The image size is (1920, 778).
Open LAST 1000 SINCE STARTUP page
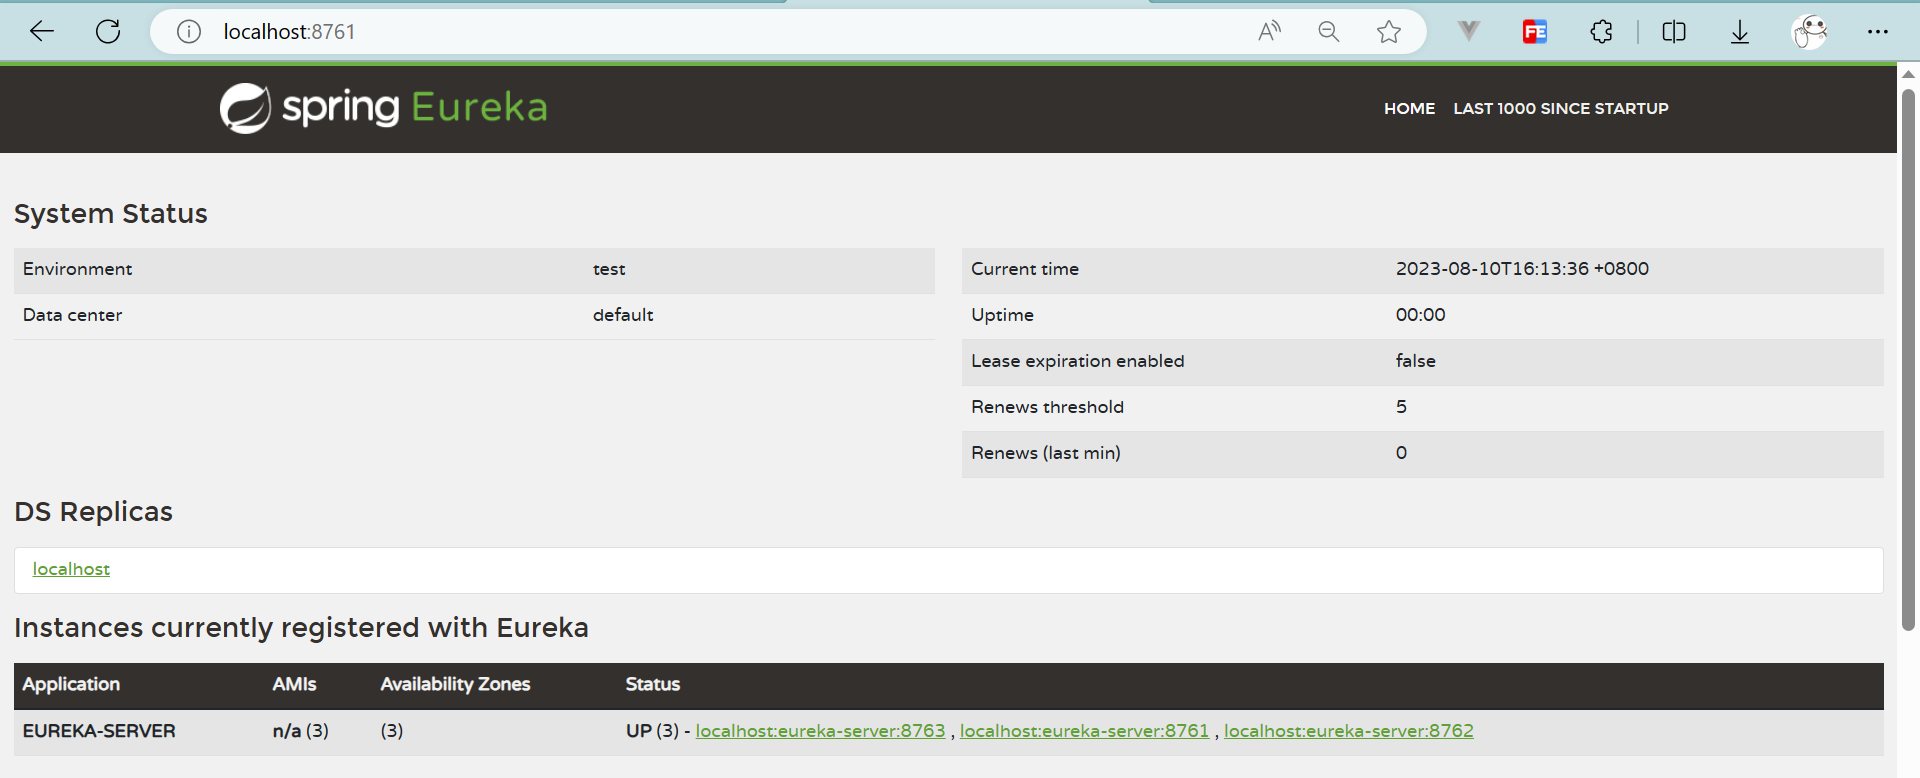pos(1561,108)
